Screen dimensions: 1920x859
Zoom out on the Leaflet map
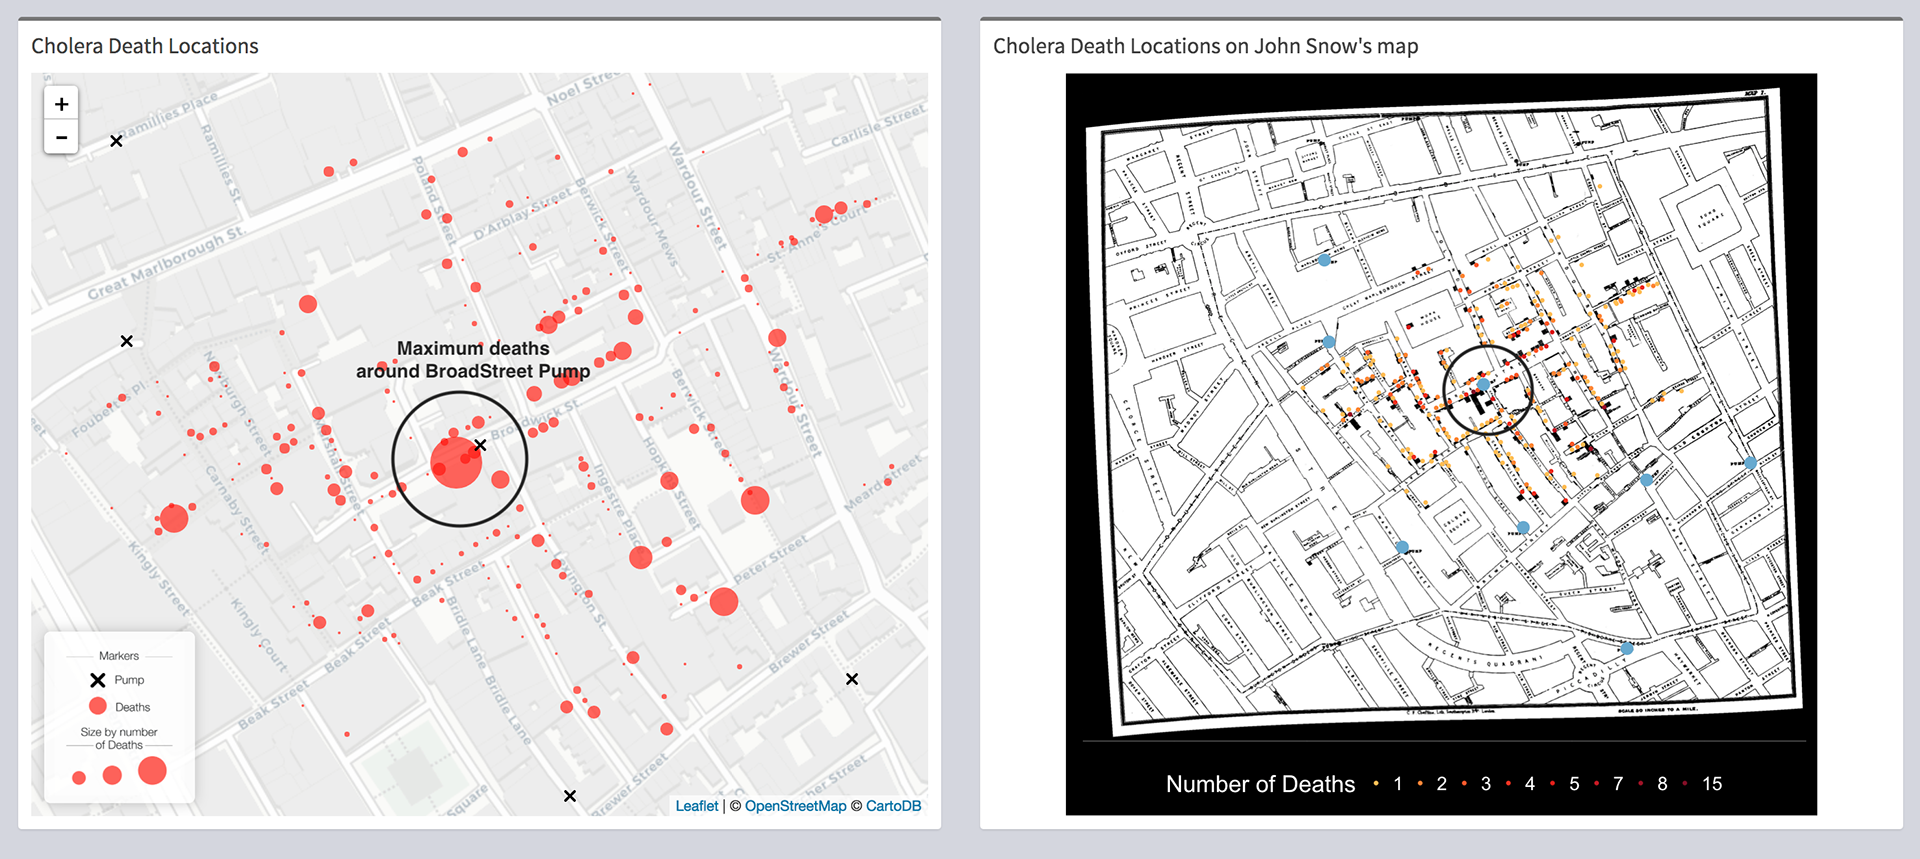pos(61,138)
